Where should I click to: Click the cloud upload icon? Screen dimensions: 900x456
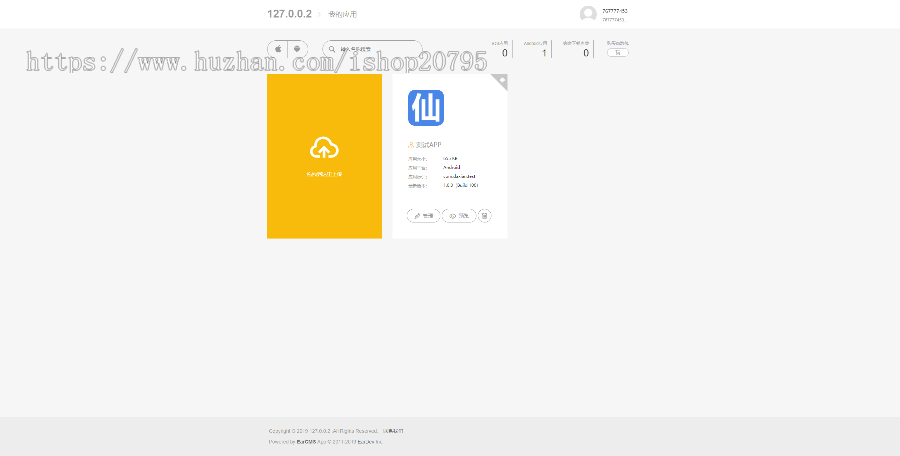pyautogui.click(x=324, y=148)
